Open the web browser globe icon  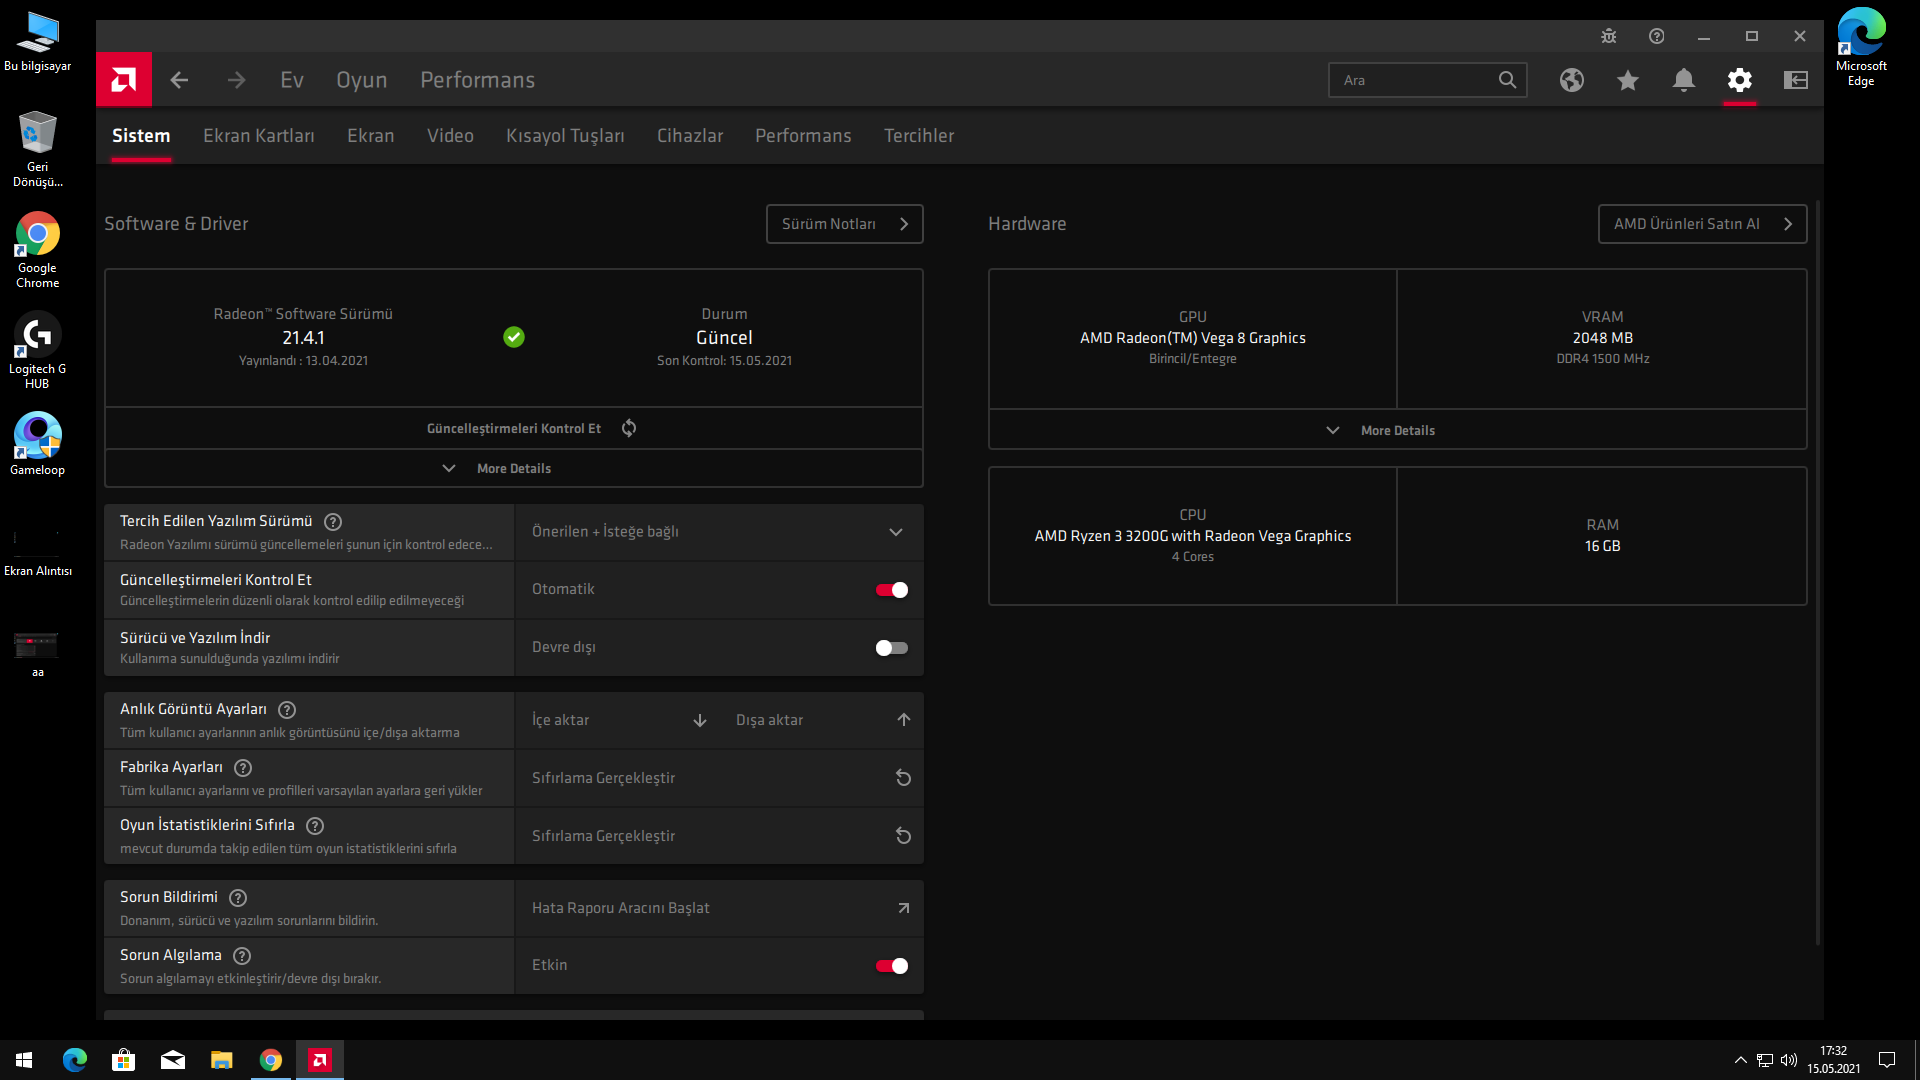coord(1571,80)
